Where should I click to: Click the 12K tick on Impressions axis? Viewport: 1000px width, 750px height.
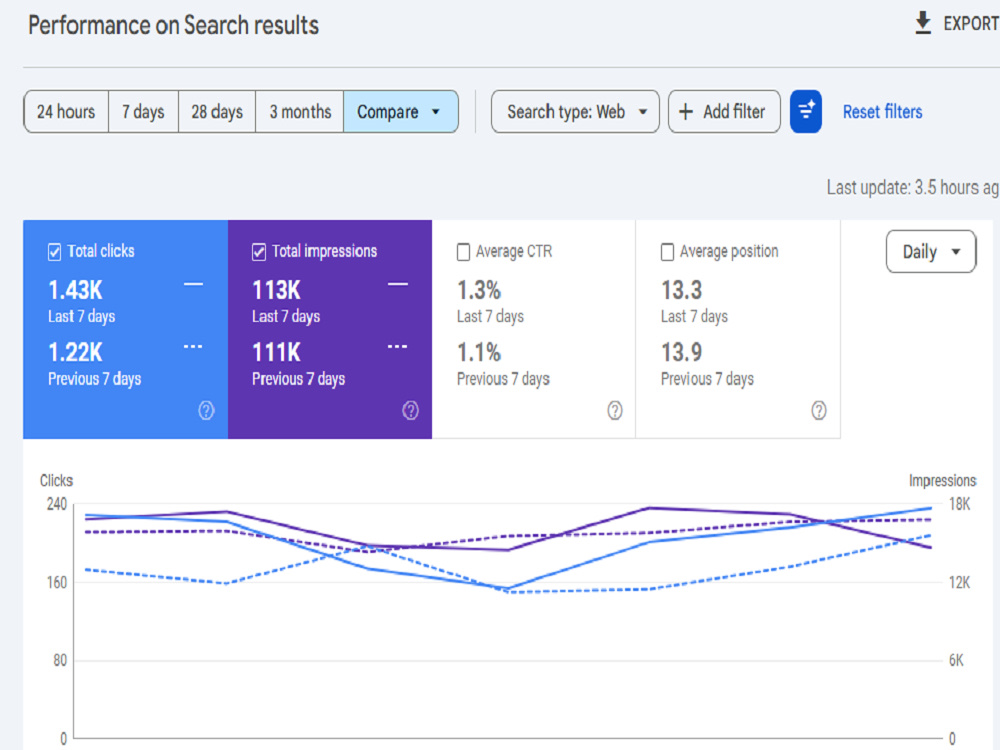[959, 582]
